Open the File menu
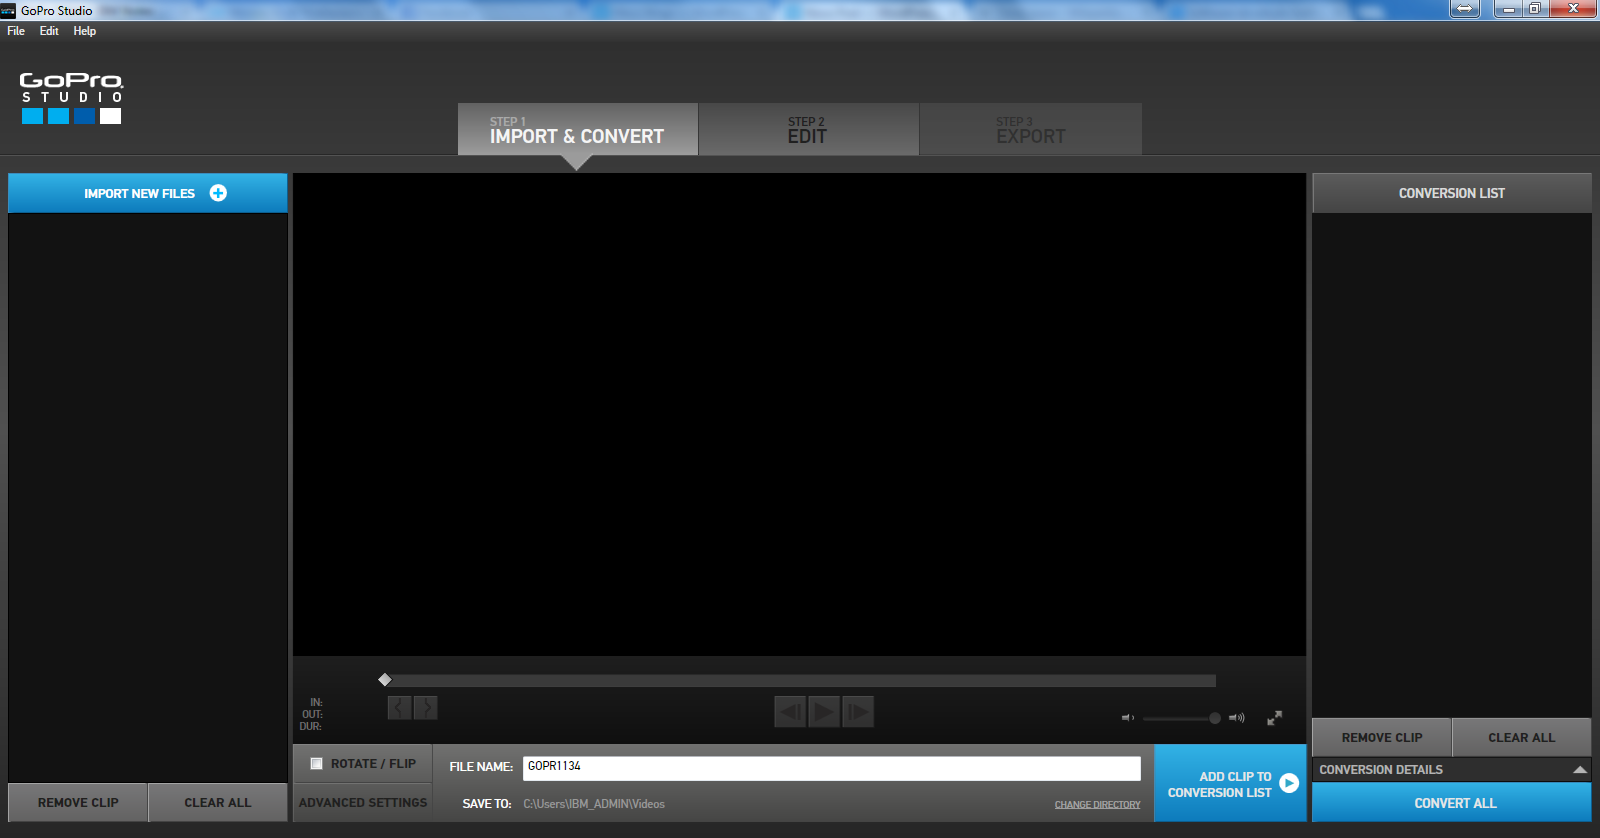 click(16, 31)
